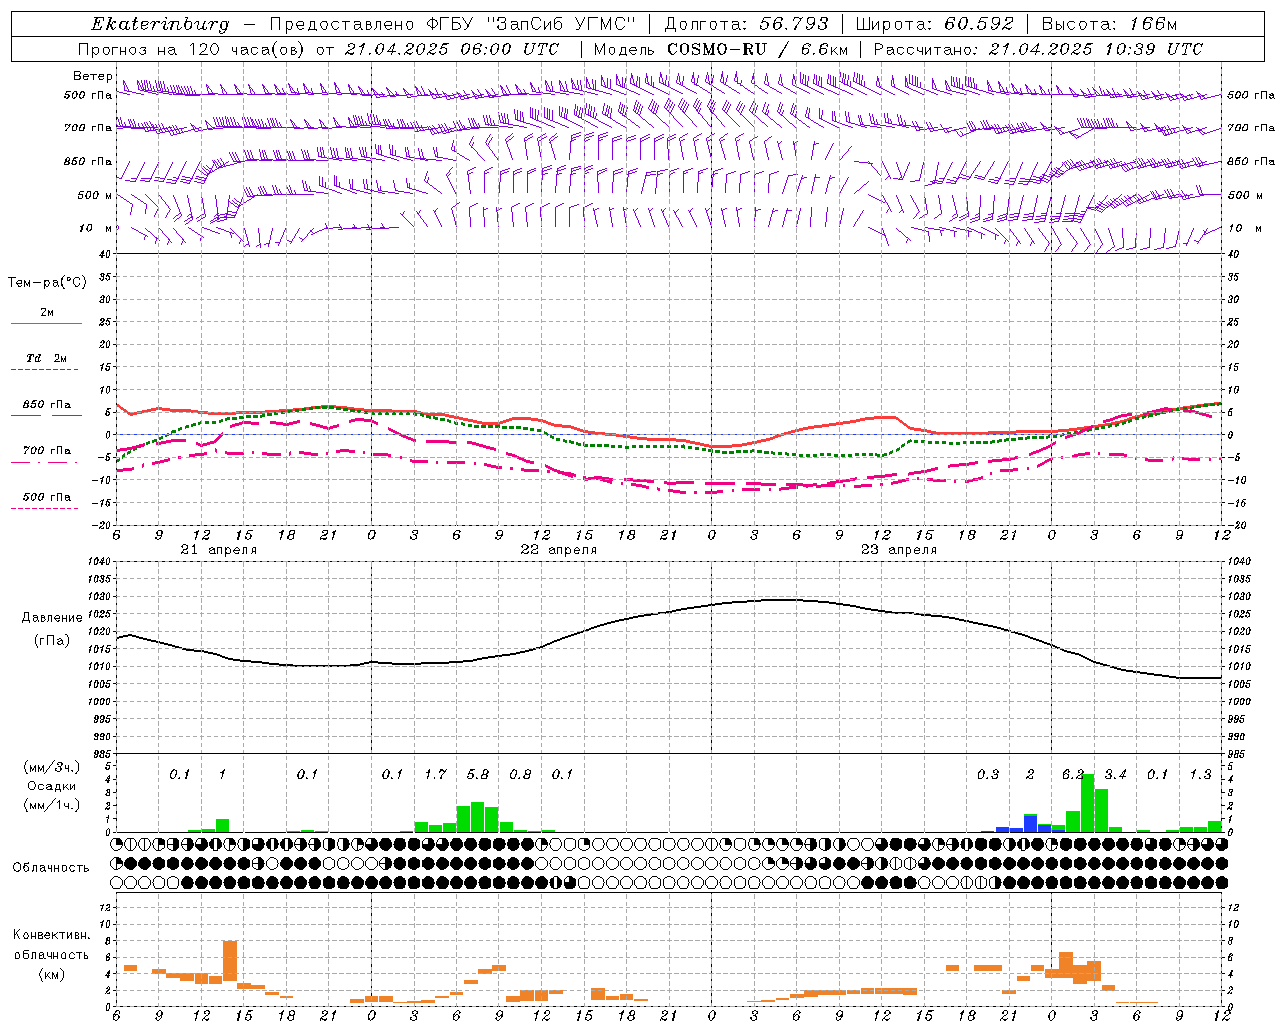The width and height of the screenshot is (1280, 1024).
Task: Click the "Давление" pressure panel label
Action: point(52,618)
